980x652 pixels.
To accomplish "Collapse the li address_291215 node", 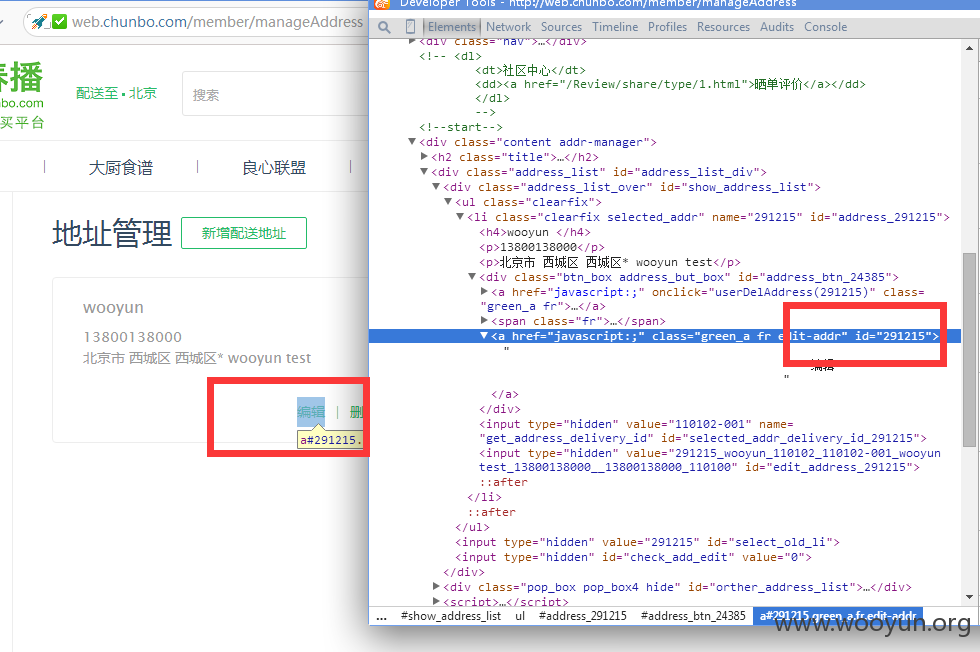I will [x=460, y=217].
